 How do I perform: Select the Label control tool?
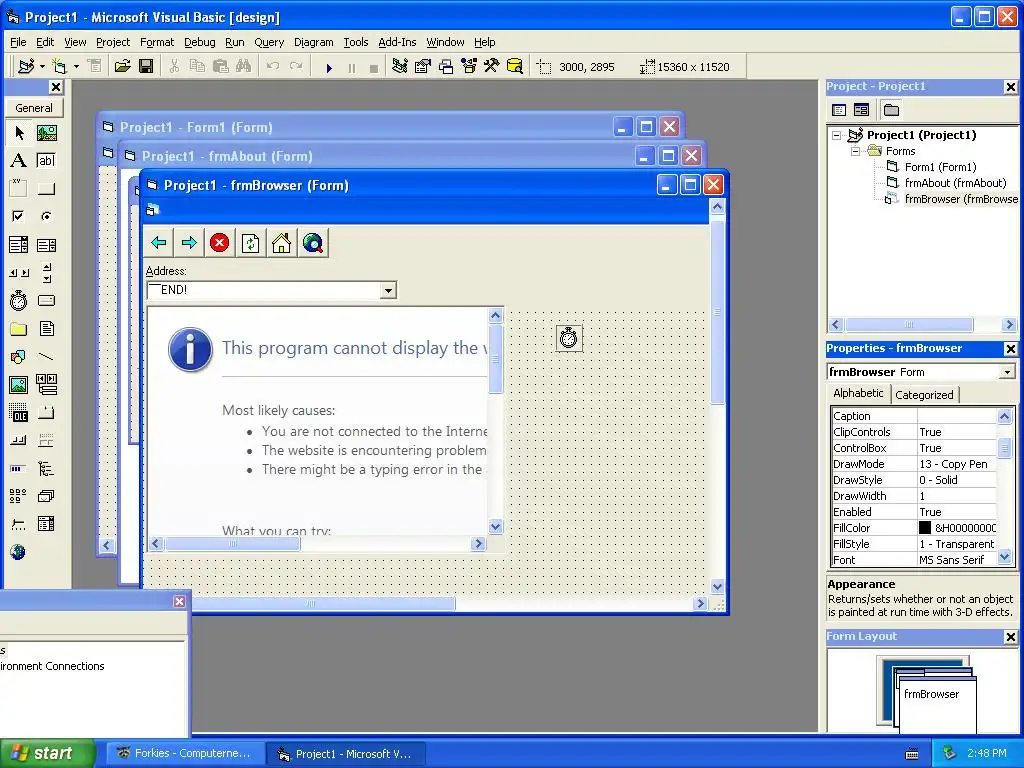[x=19, y=161]
